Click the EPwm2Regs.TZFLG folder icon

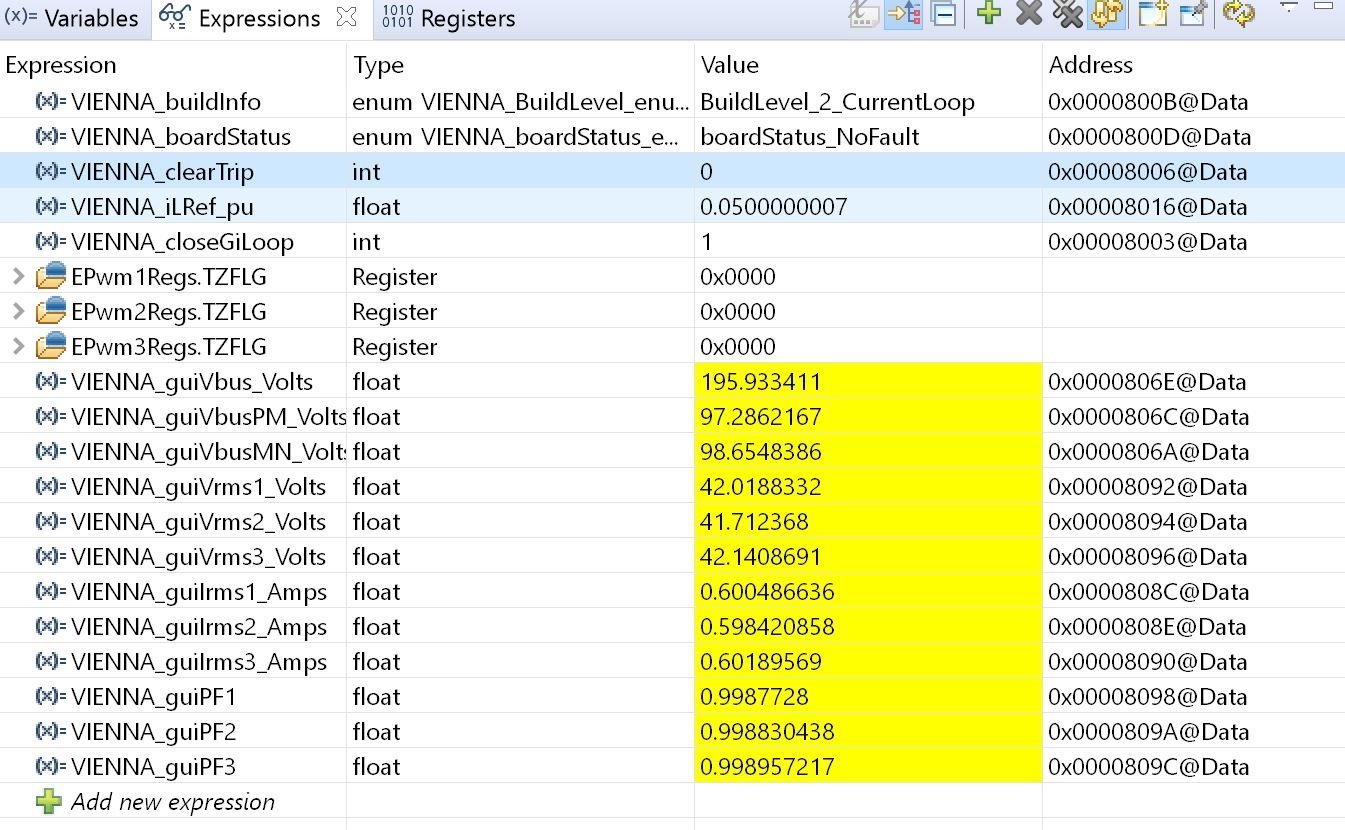[51, 312]
